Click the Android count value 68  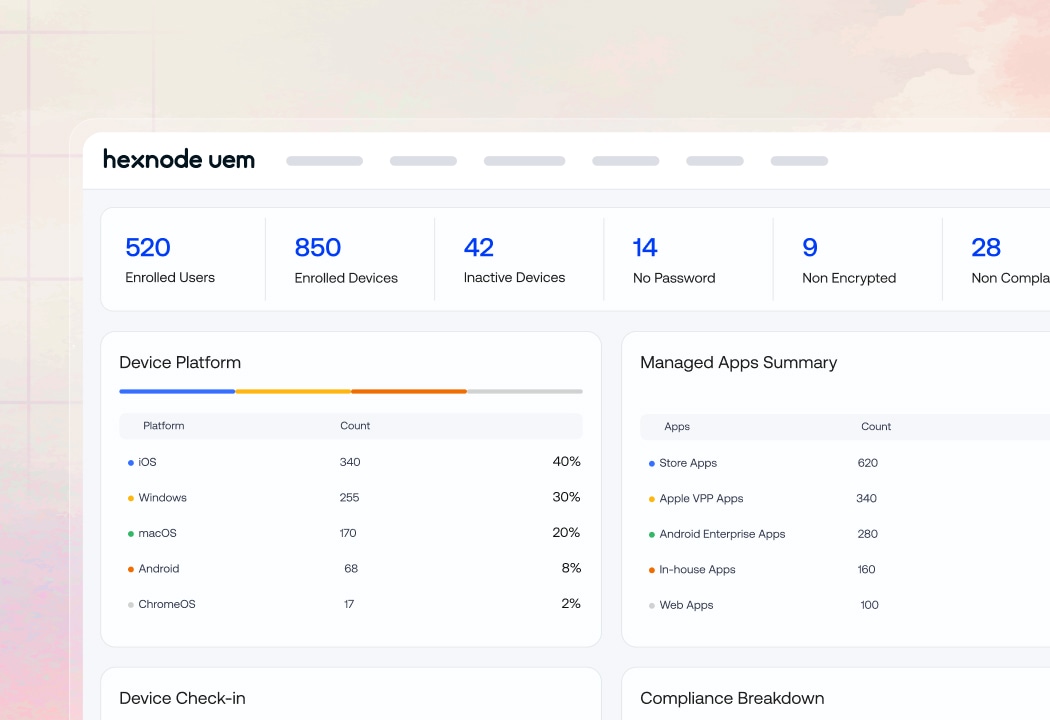351,569
